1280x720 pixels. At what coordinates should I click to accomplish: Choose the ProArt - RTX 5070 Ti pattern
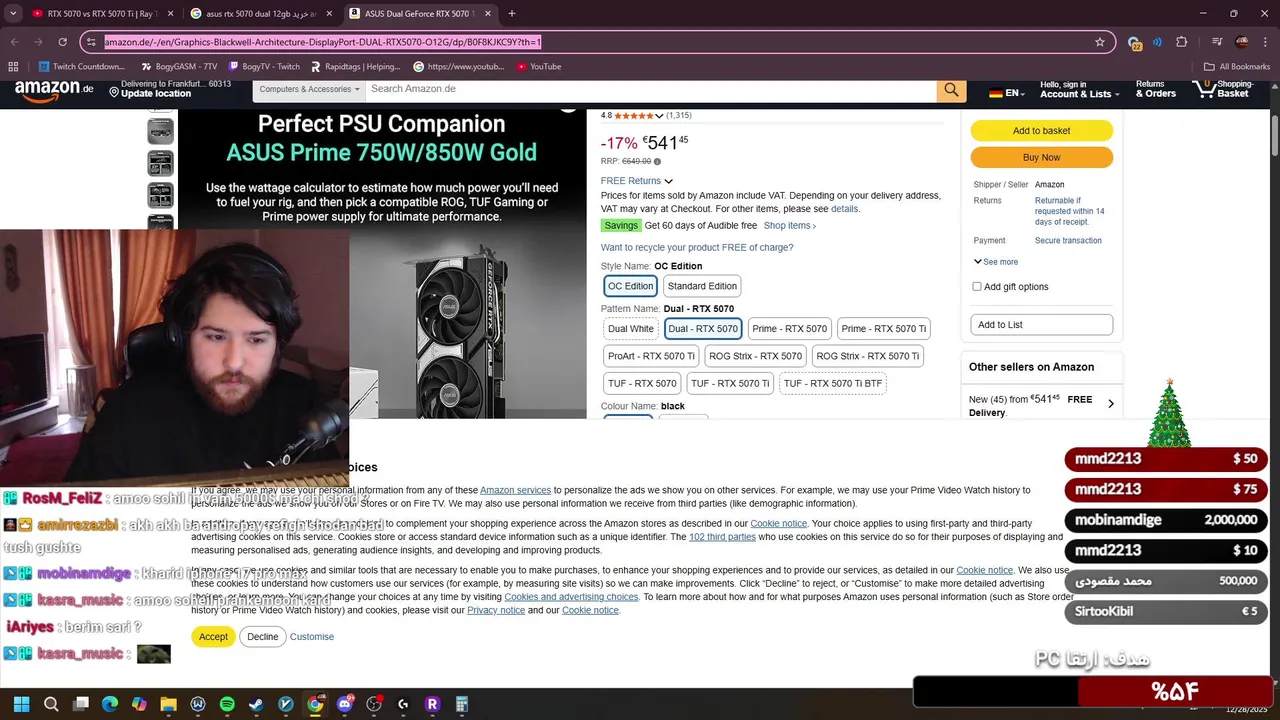[x=651, y=356]
